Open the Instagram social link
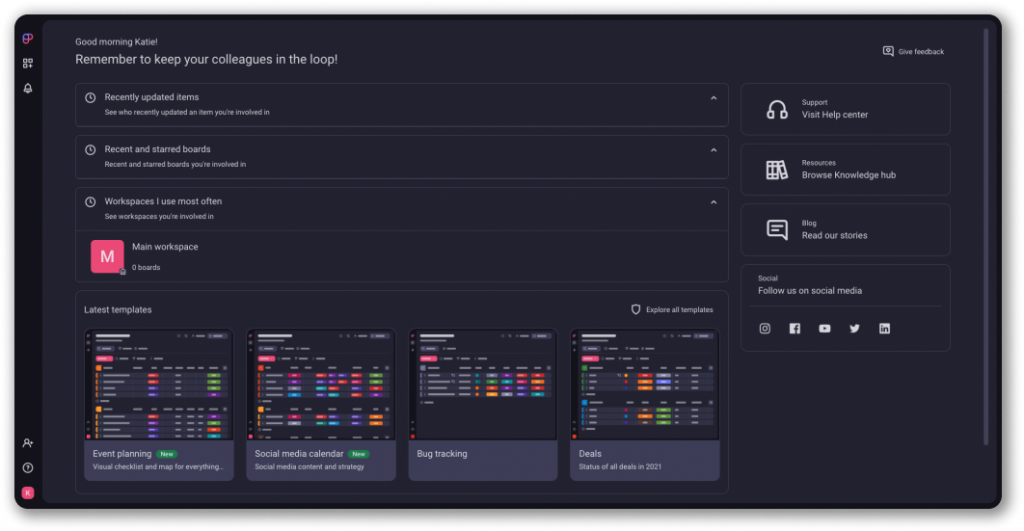 pos(765,328)
